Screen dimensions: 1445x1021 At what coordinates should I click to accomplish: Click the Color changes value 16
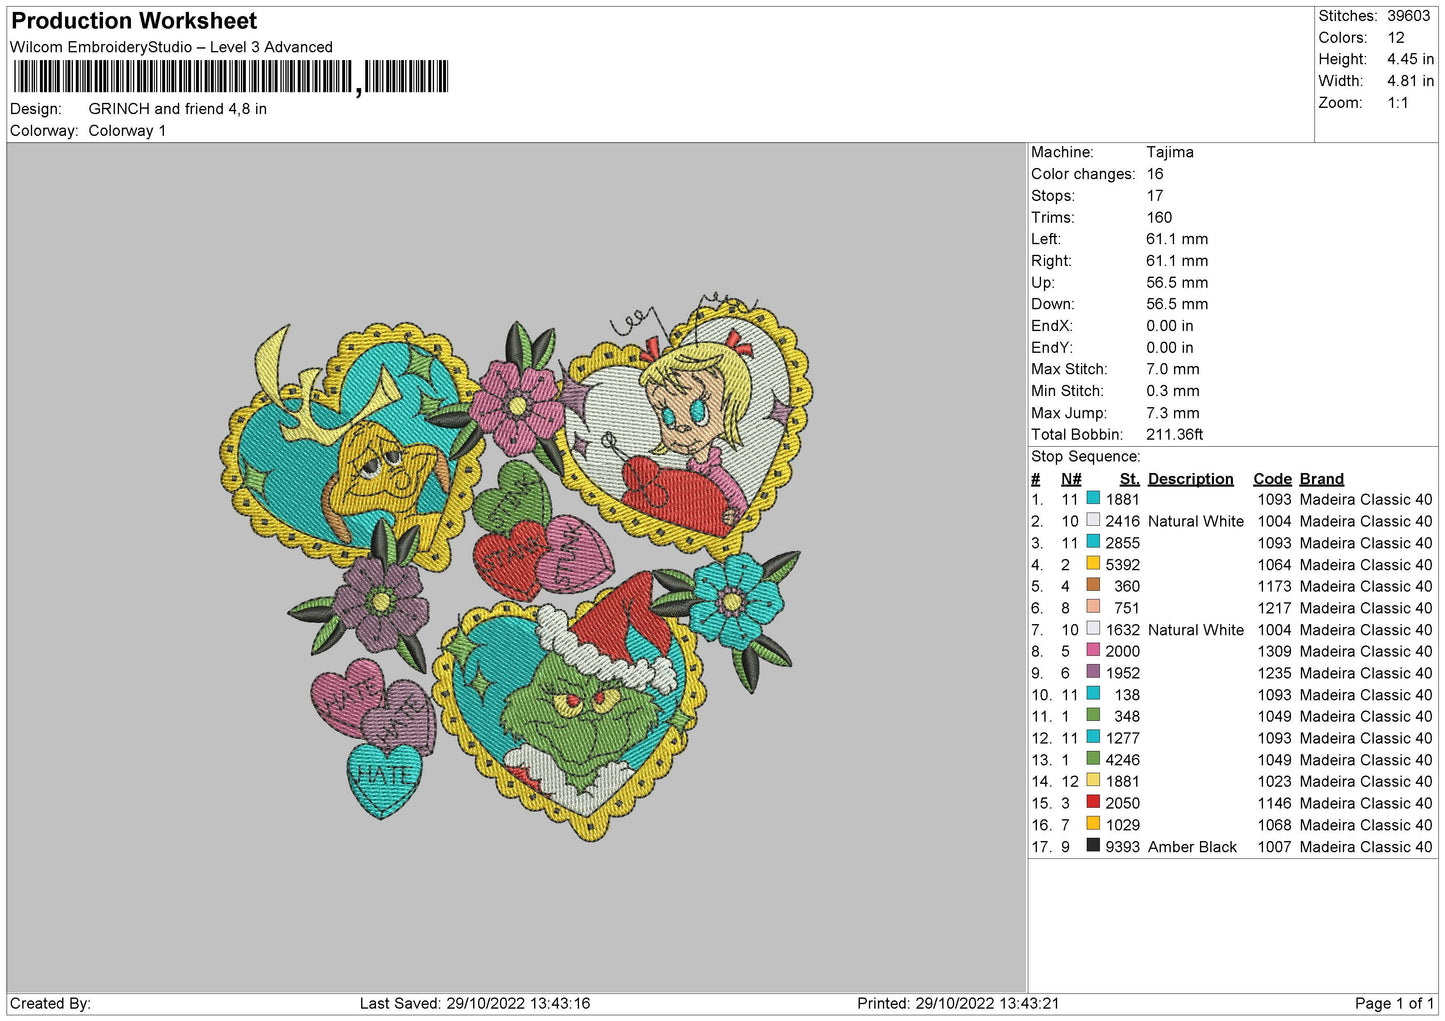click(1155, 174)
